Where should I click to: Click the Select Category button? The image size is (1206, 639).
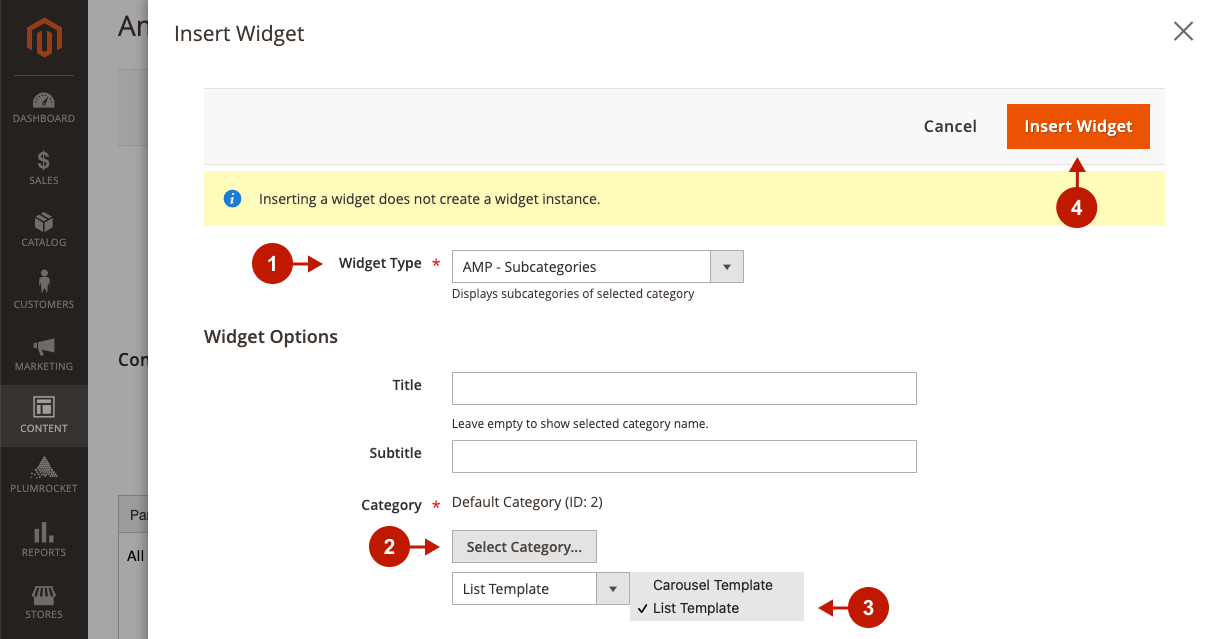(524, 546)
